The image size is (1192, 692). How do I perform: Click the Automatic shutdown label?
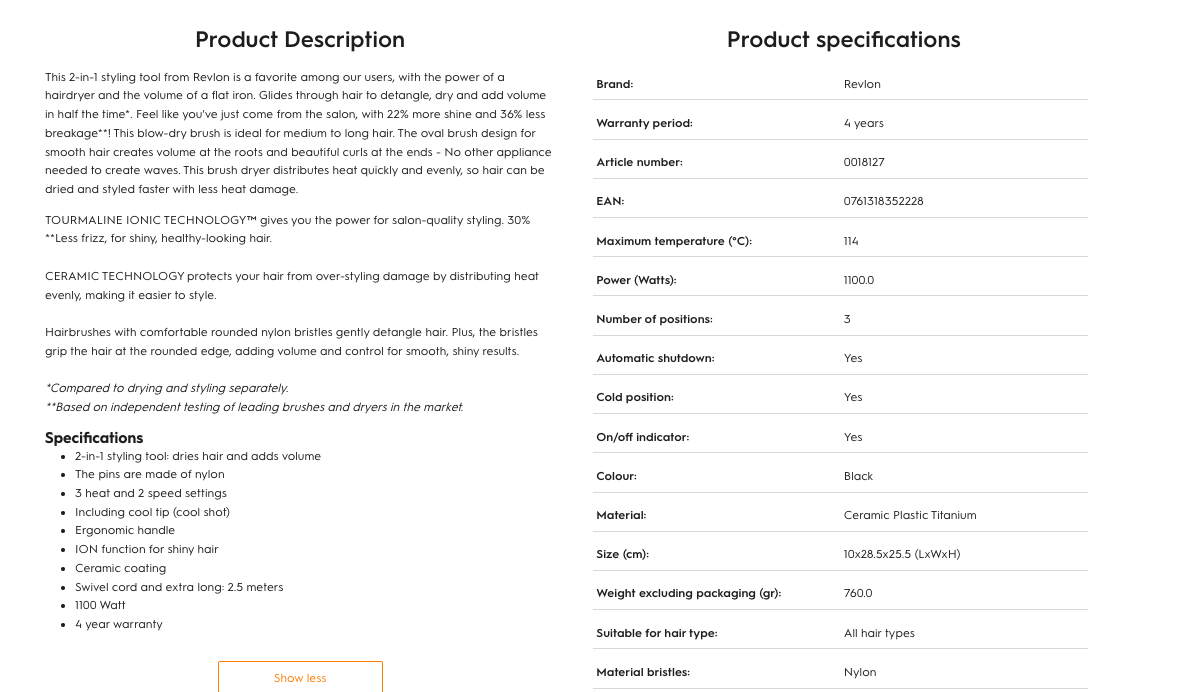pyautogui.click(x=655, y=358)
